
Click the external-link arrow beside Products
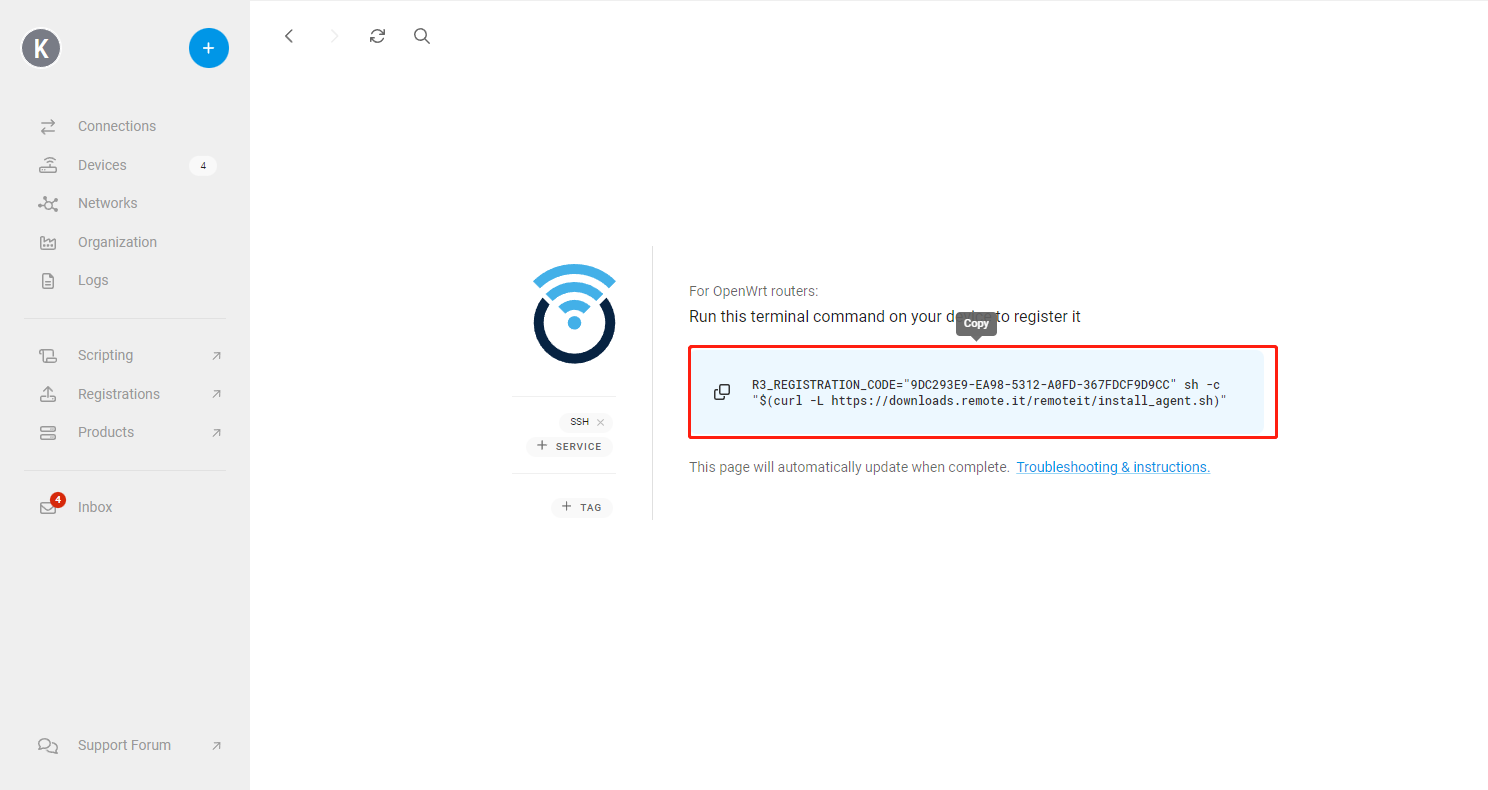217,433
